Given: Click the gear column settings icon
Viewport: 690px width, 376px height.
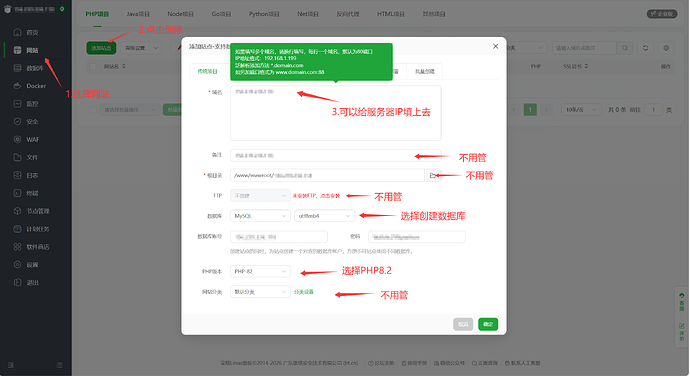Looking at the screenshot, I should (x=666, y=48).
